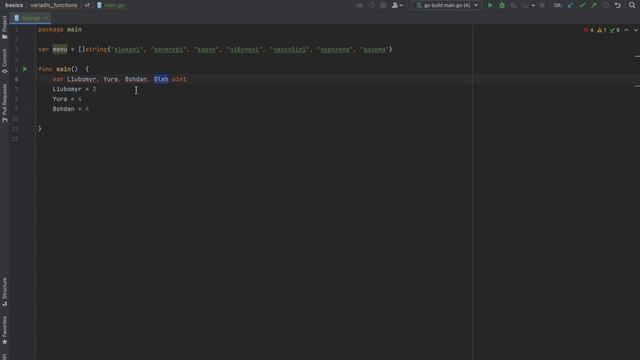
Task: Click the yellow warnings indicator
Action: coord(602,30)
